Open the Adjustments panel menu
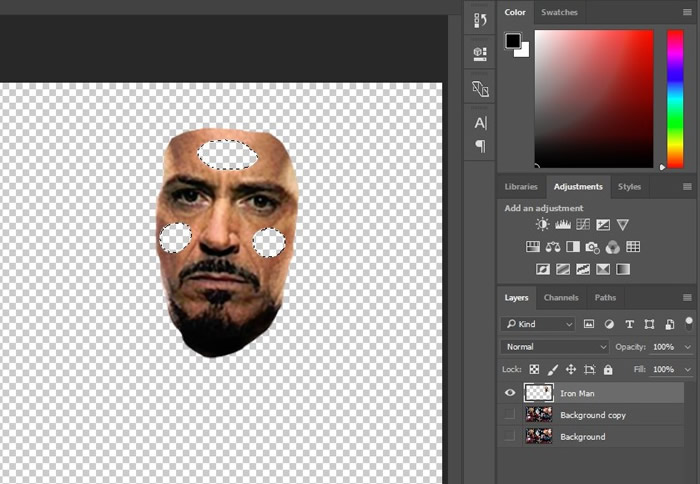Viewport: 700px width, 484px height. tap(688, 187)
